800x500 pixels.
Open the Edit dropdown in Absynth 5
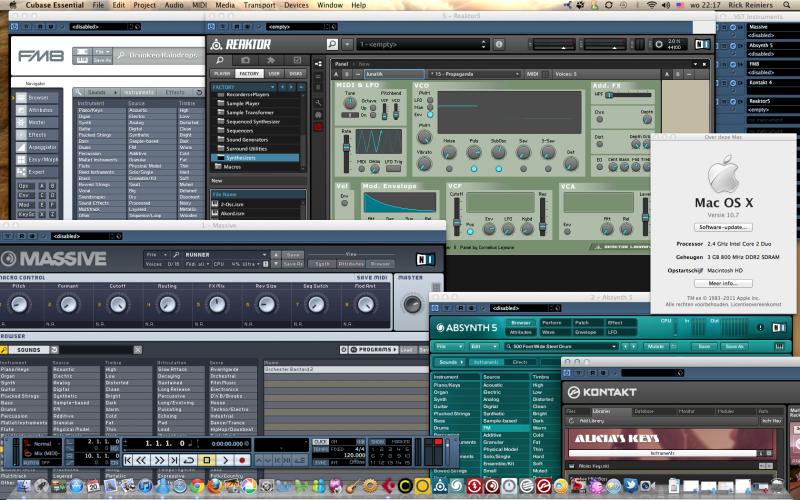click(483, 346)
